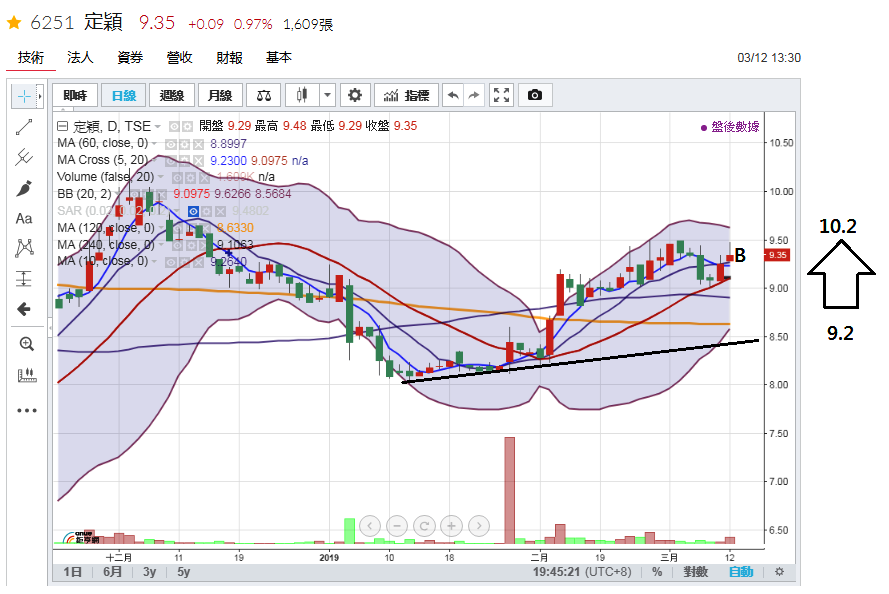Open the three-dots more tools menu

click(x=27, y=410)
